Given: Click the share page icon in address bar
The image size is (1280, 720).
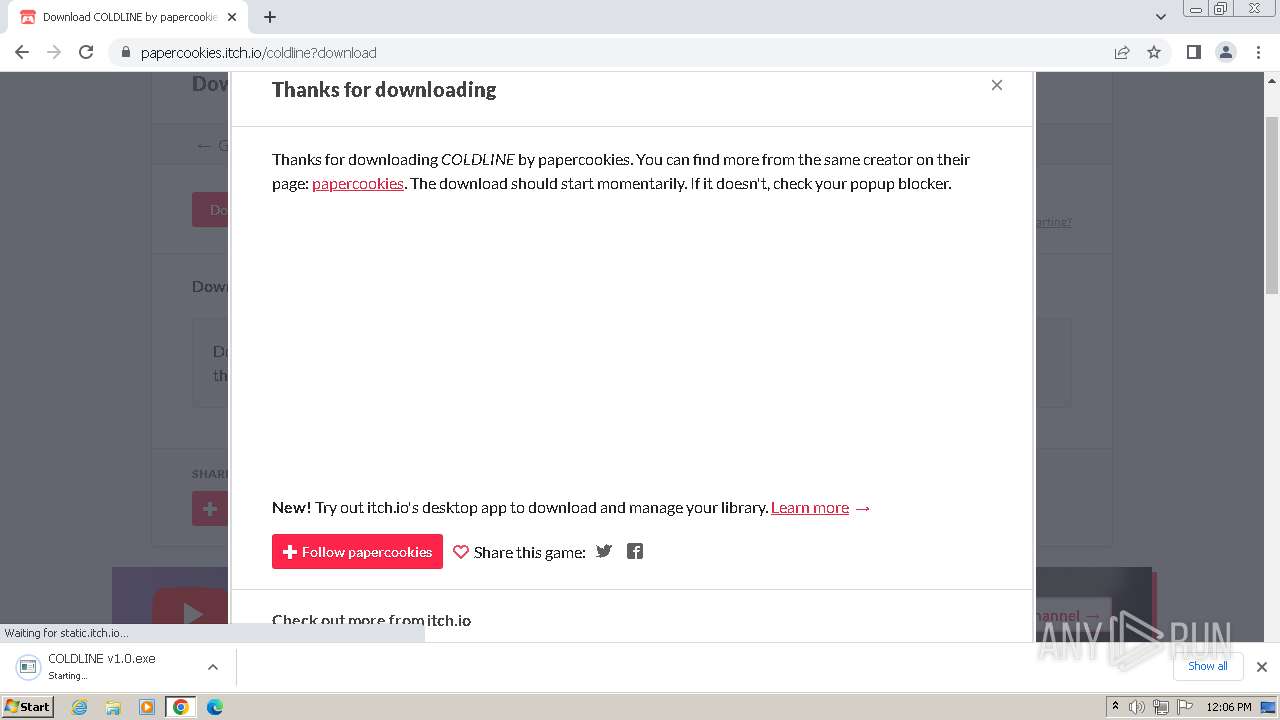Looking at the screenshot, I should pos(1122,52).
